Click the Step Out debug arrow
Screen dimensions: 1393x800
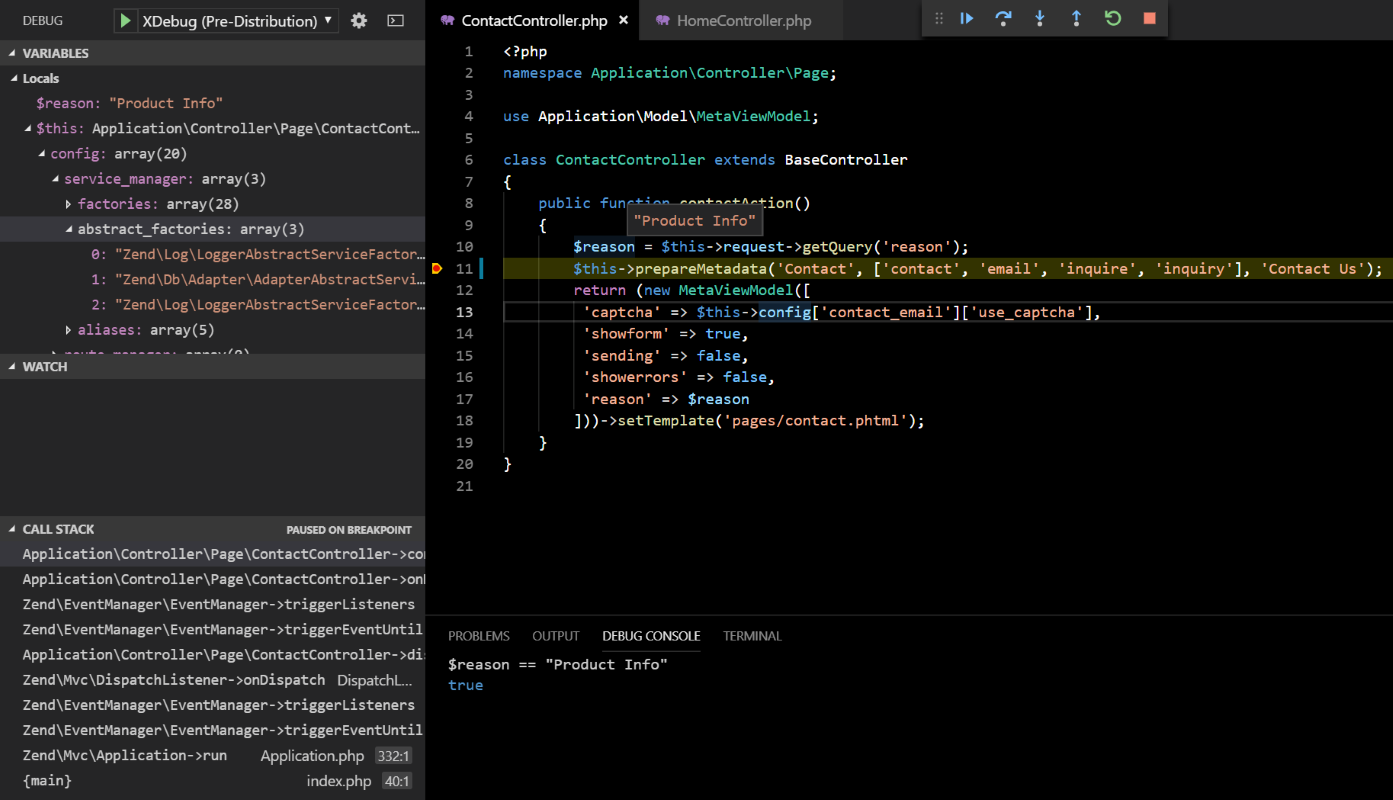pos(1076,19)
